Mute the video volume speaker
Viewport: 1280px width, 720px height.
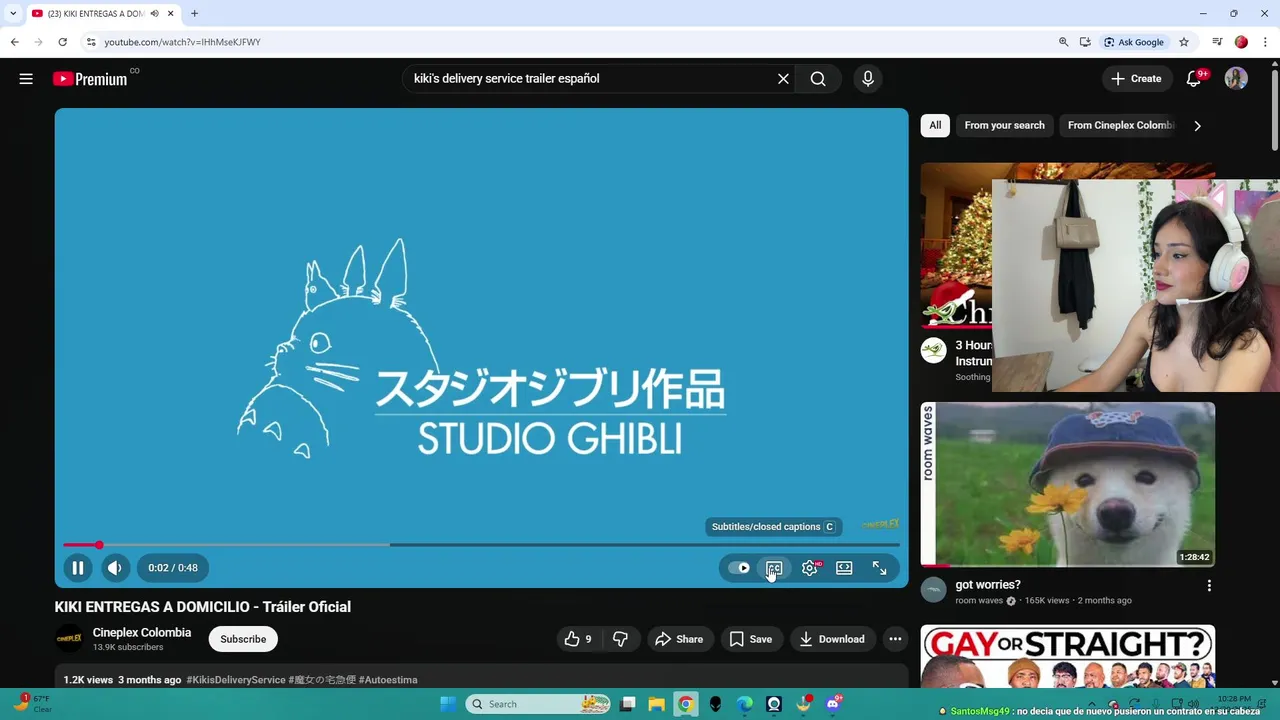(115, 568)
